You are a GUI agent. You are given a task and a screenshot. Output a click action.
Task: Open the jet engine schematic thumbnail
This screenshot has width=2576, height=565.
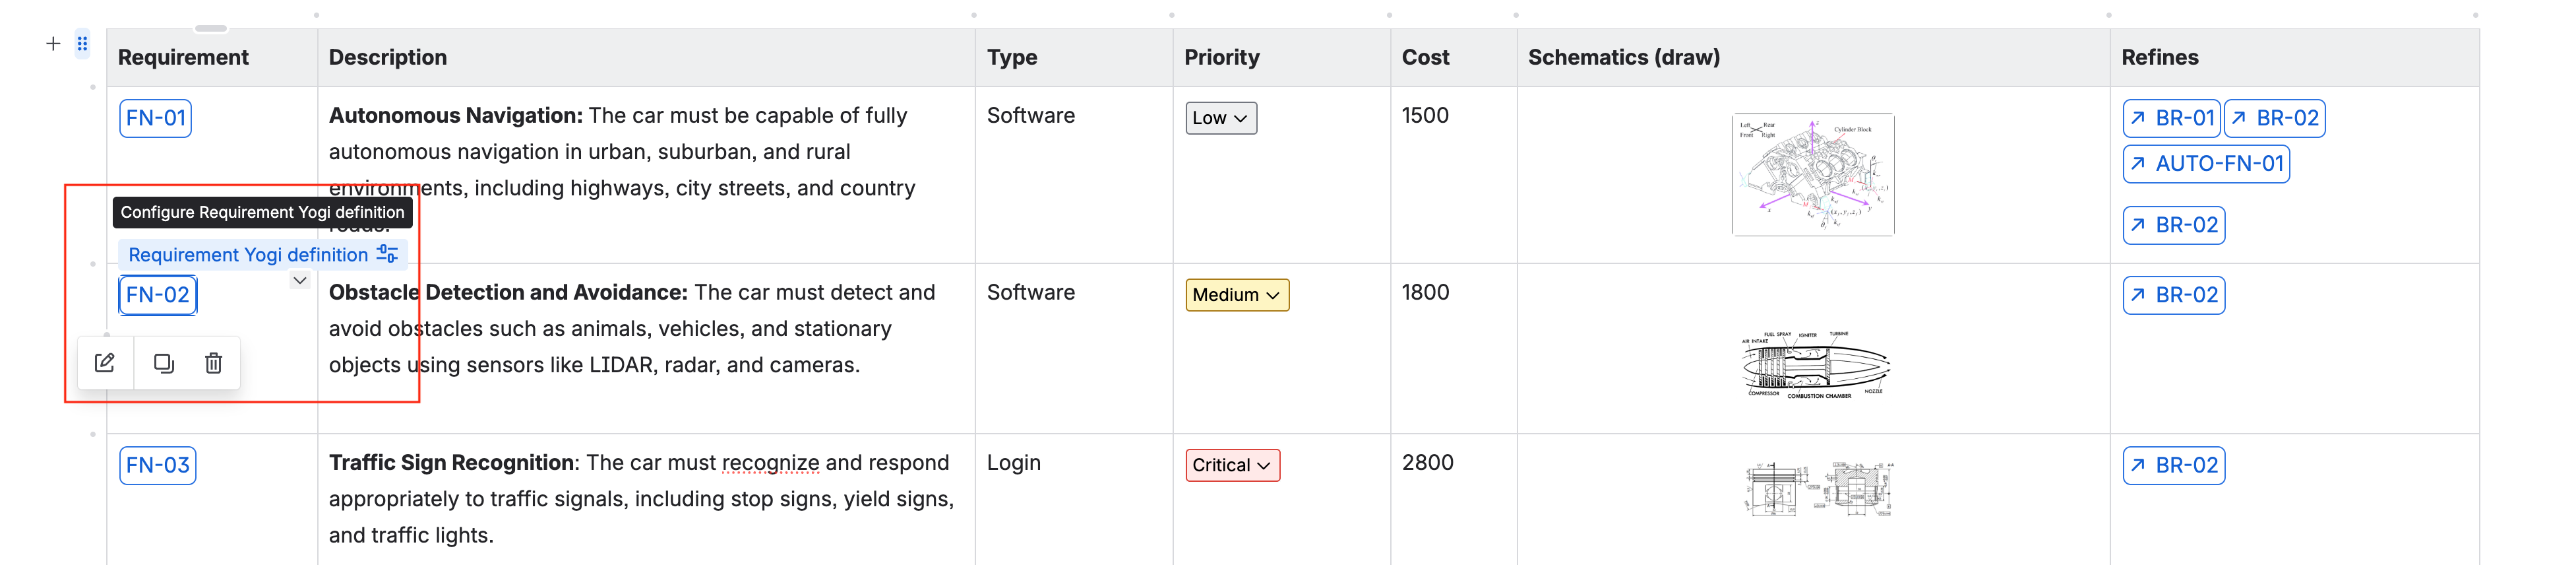pos(1814,365)
